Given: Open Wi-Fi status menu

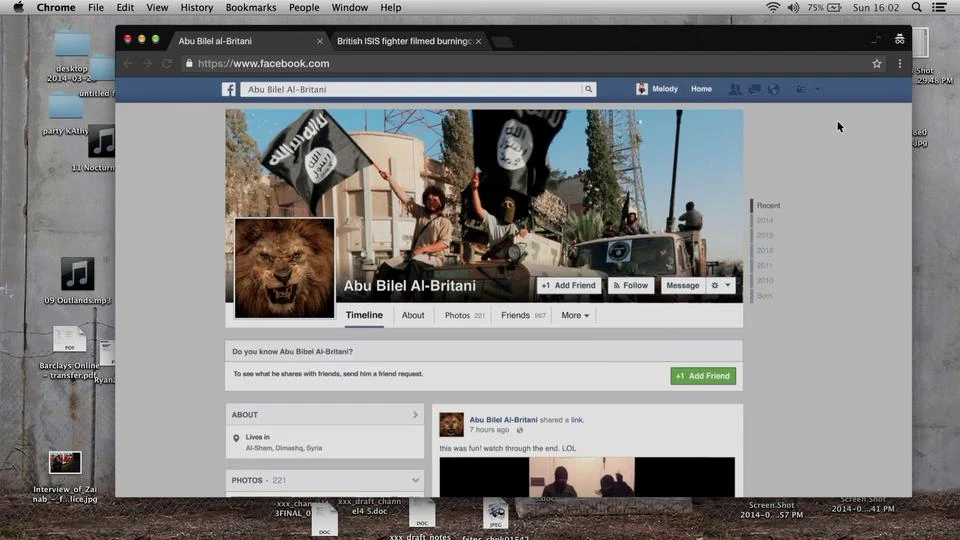Looking at the screenshot, I should pos(773,7).
